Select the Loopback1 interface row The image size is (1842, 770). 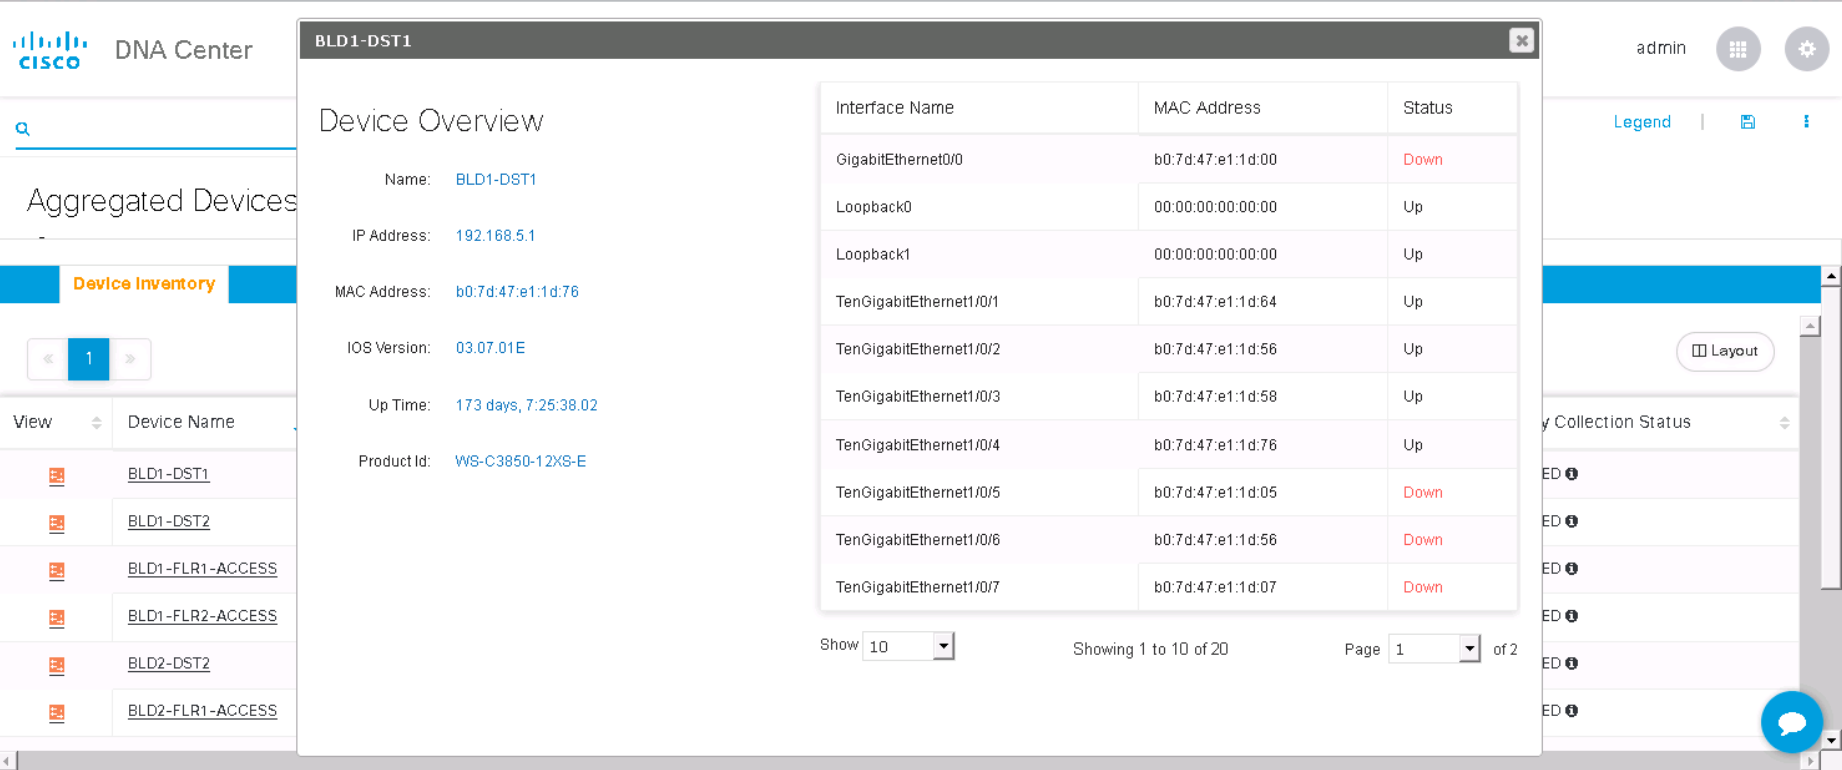tap(1169, 254)
